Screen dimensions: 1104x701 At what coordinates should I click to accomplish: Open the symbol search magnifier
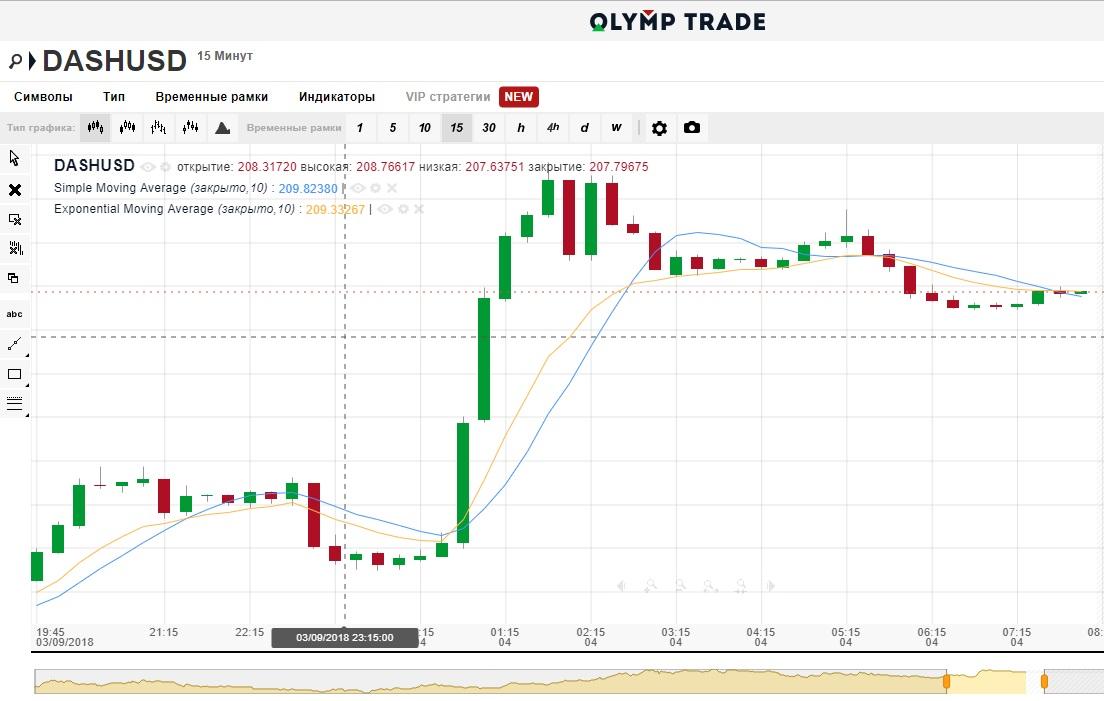click(x=15, y=61)
